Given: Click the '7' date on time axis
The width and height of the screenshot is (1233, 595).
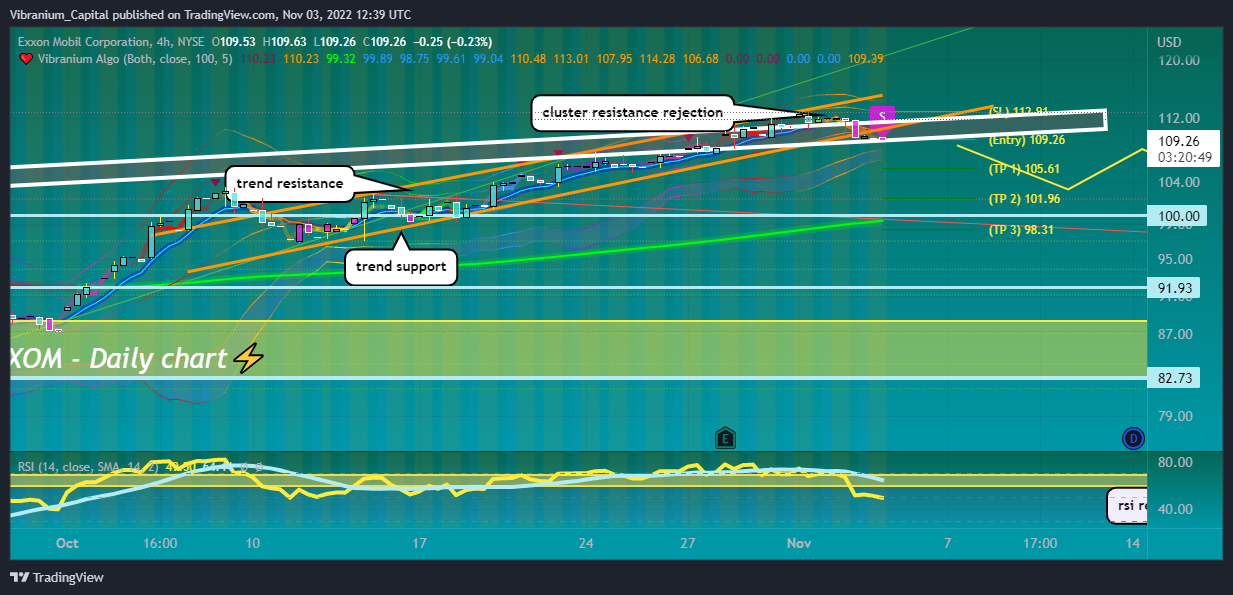Looking at the screenshot, I should [x=947, y=544].
